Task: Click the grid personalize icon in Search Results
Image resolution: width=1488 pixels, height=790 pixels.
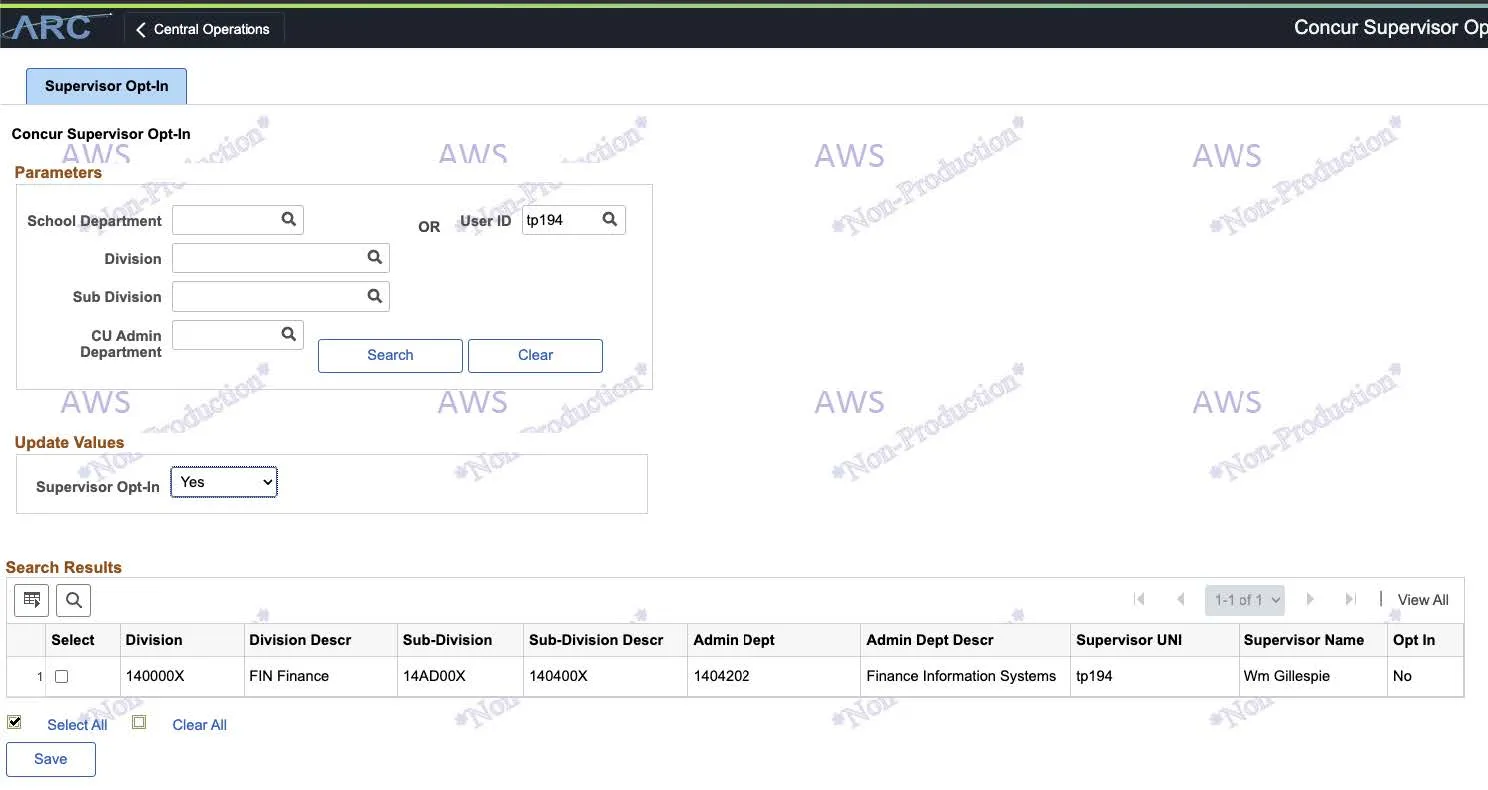Action: tap(31, 600)
